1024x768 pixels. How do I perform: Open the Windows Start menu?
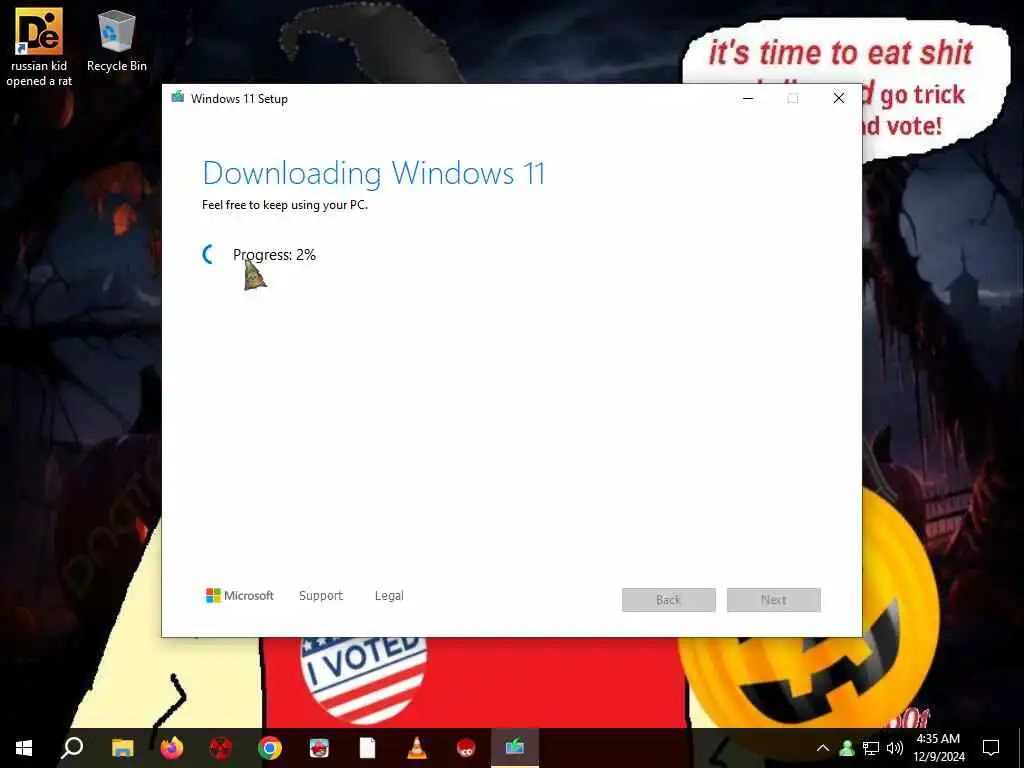[x=24, y=748]
